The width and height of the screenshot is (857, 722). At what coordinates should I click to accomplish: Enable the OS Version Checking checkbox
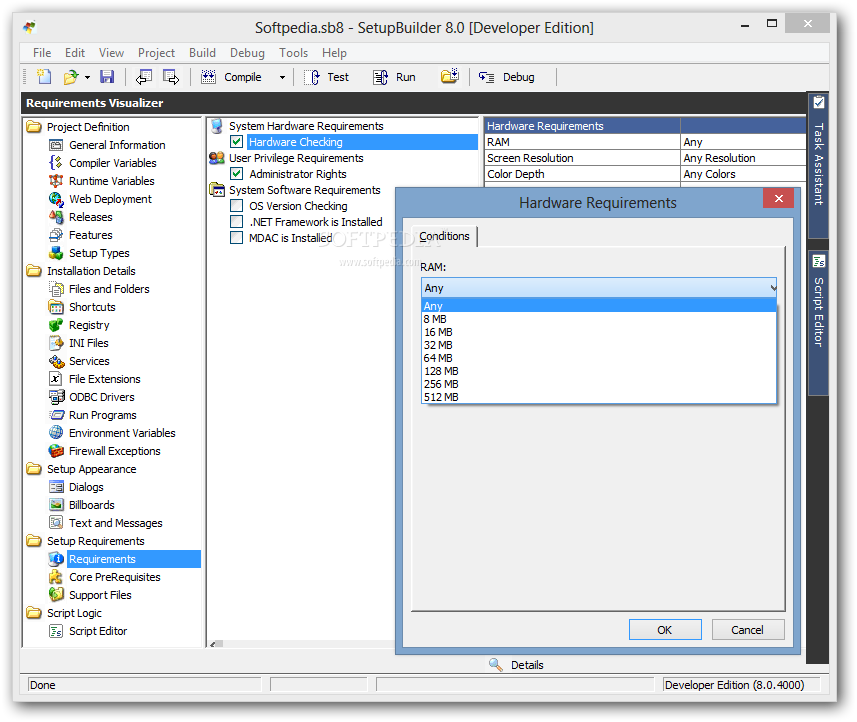coord(237,206)
